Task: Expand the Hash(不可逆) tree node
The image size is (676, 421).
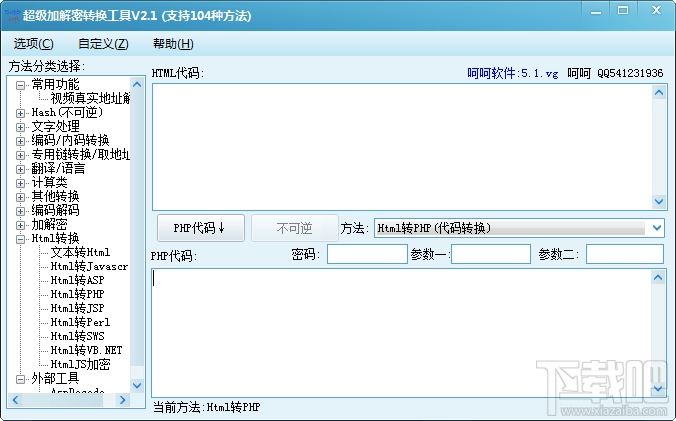Action: [20, 113]
